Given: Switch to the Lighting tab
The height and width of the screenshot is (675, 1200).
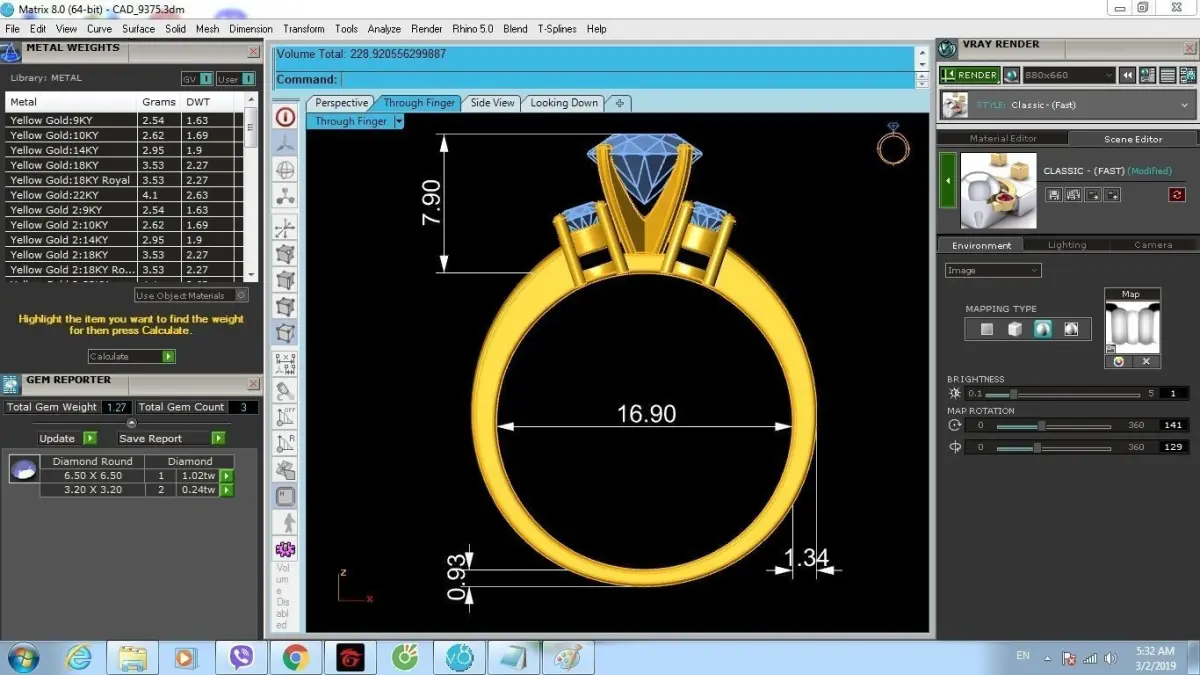Looking at the screenshot, I should click(x=1067, y=245).
